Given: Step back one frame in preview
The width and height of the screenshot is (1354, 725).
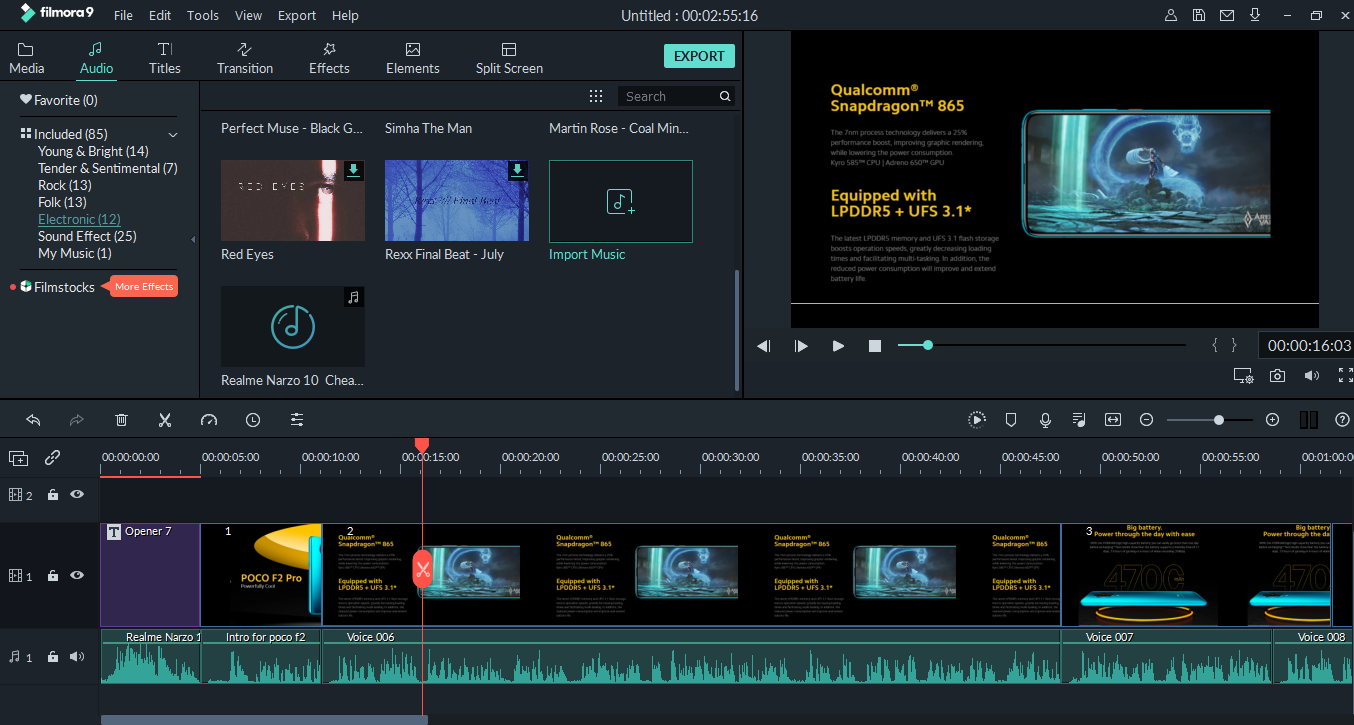Looking at the screenshot, I should tap(764, 345).
